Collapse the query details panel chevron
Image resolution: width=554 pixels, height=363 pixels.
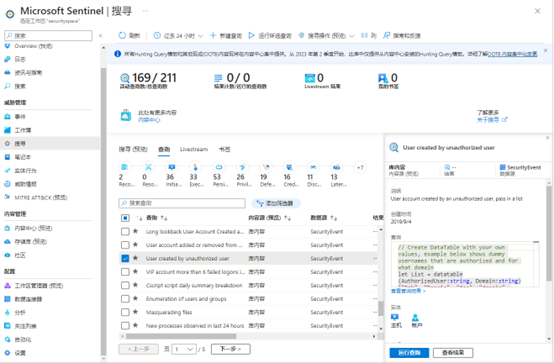coord(547,138)
